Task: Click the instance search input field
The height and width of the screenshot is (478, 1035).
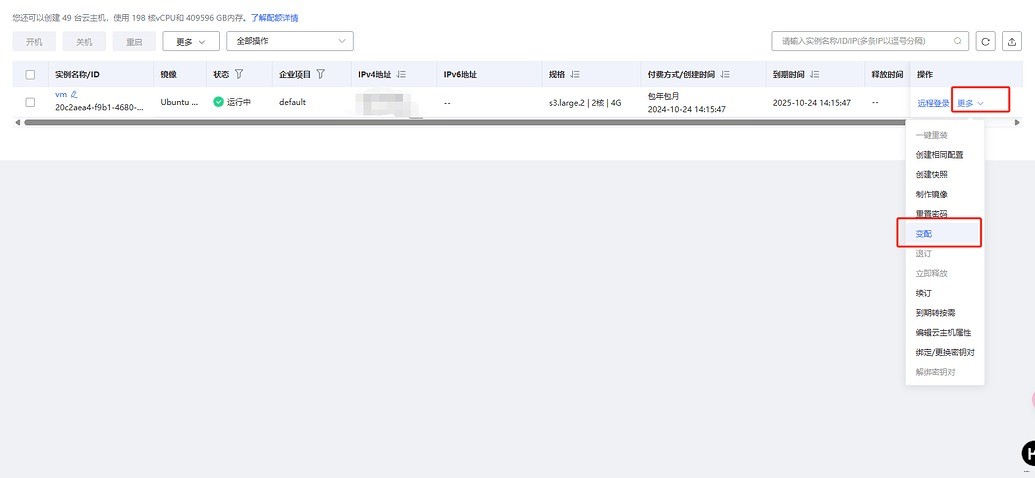Action: click(863, 41)
